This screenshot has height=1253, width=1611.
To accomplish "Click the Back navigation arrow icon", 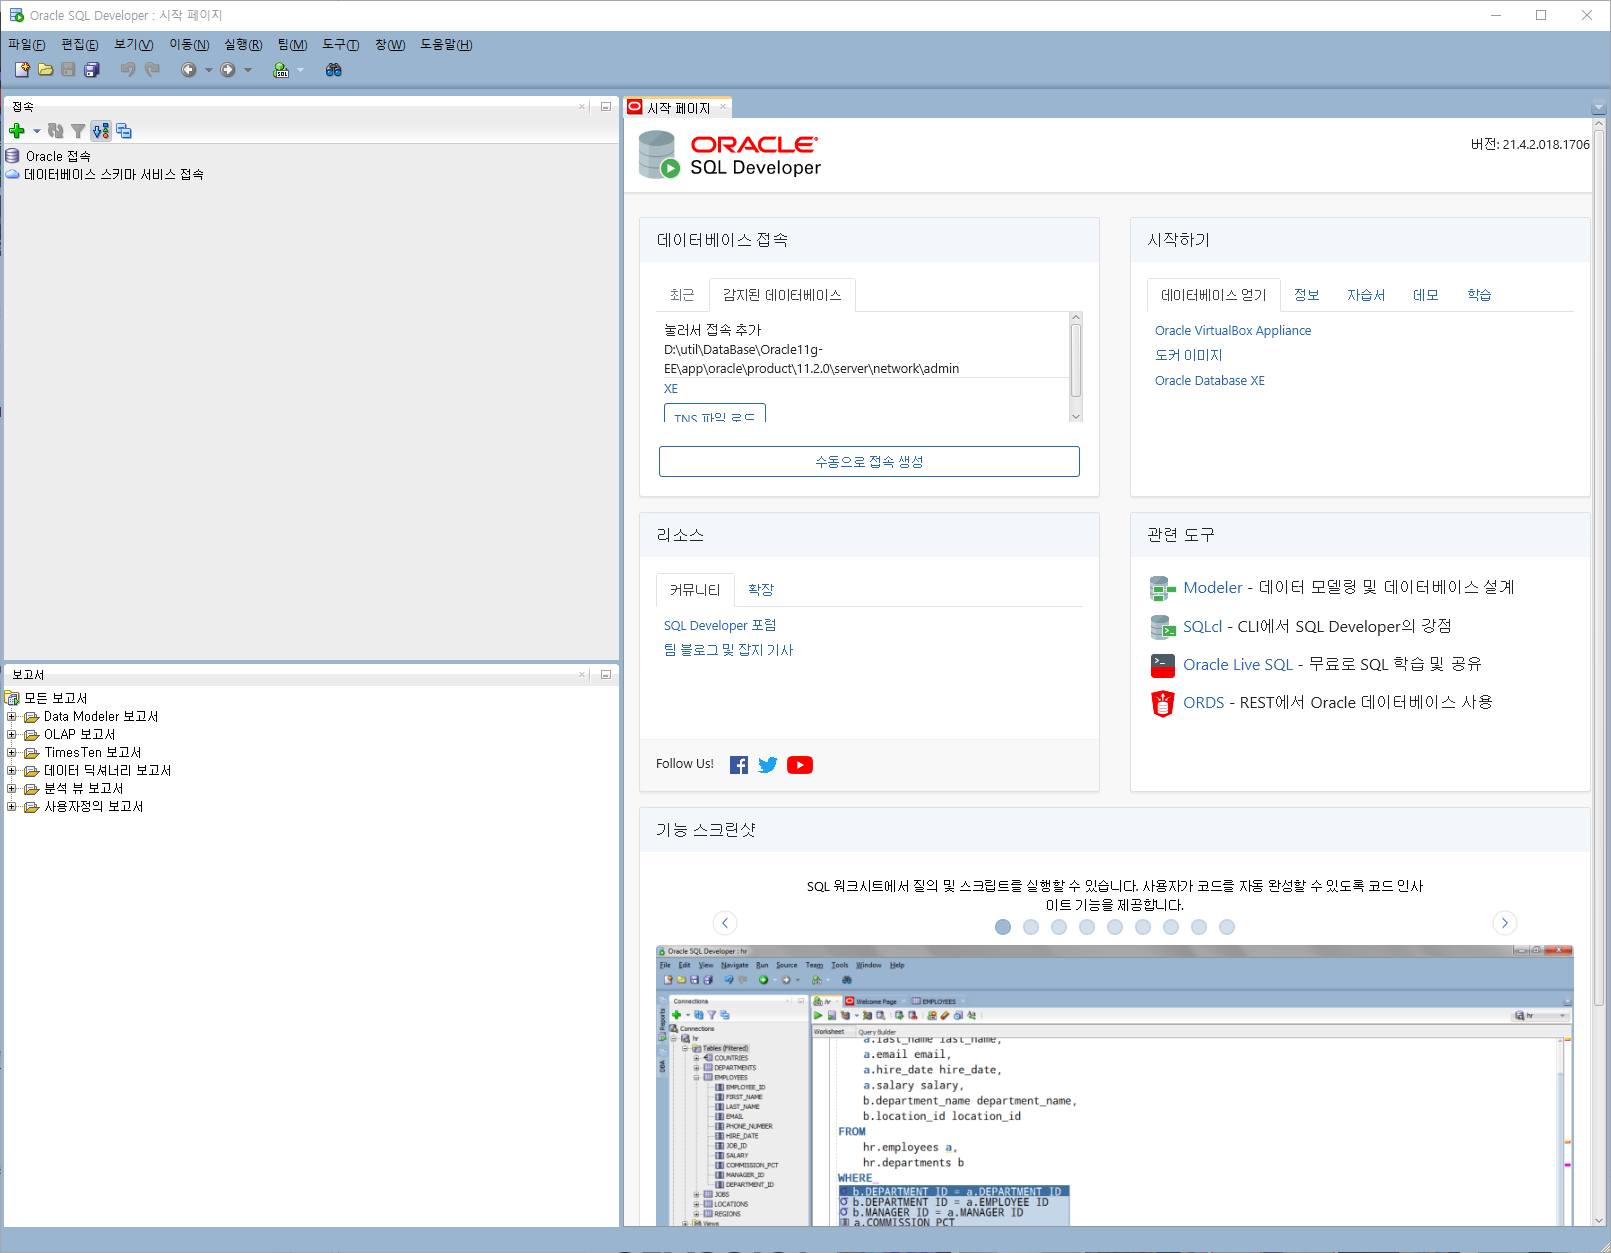I will point(188,70).
